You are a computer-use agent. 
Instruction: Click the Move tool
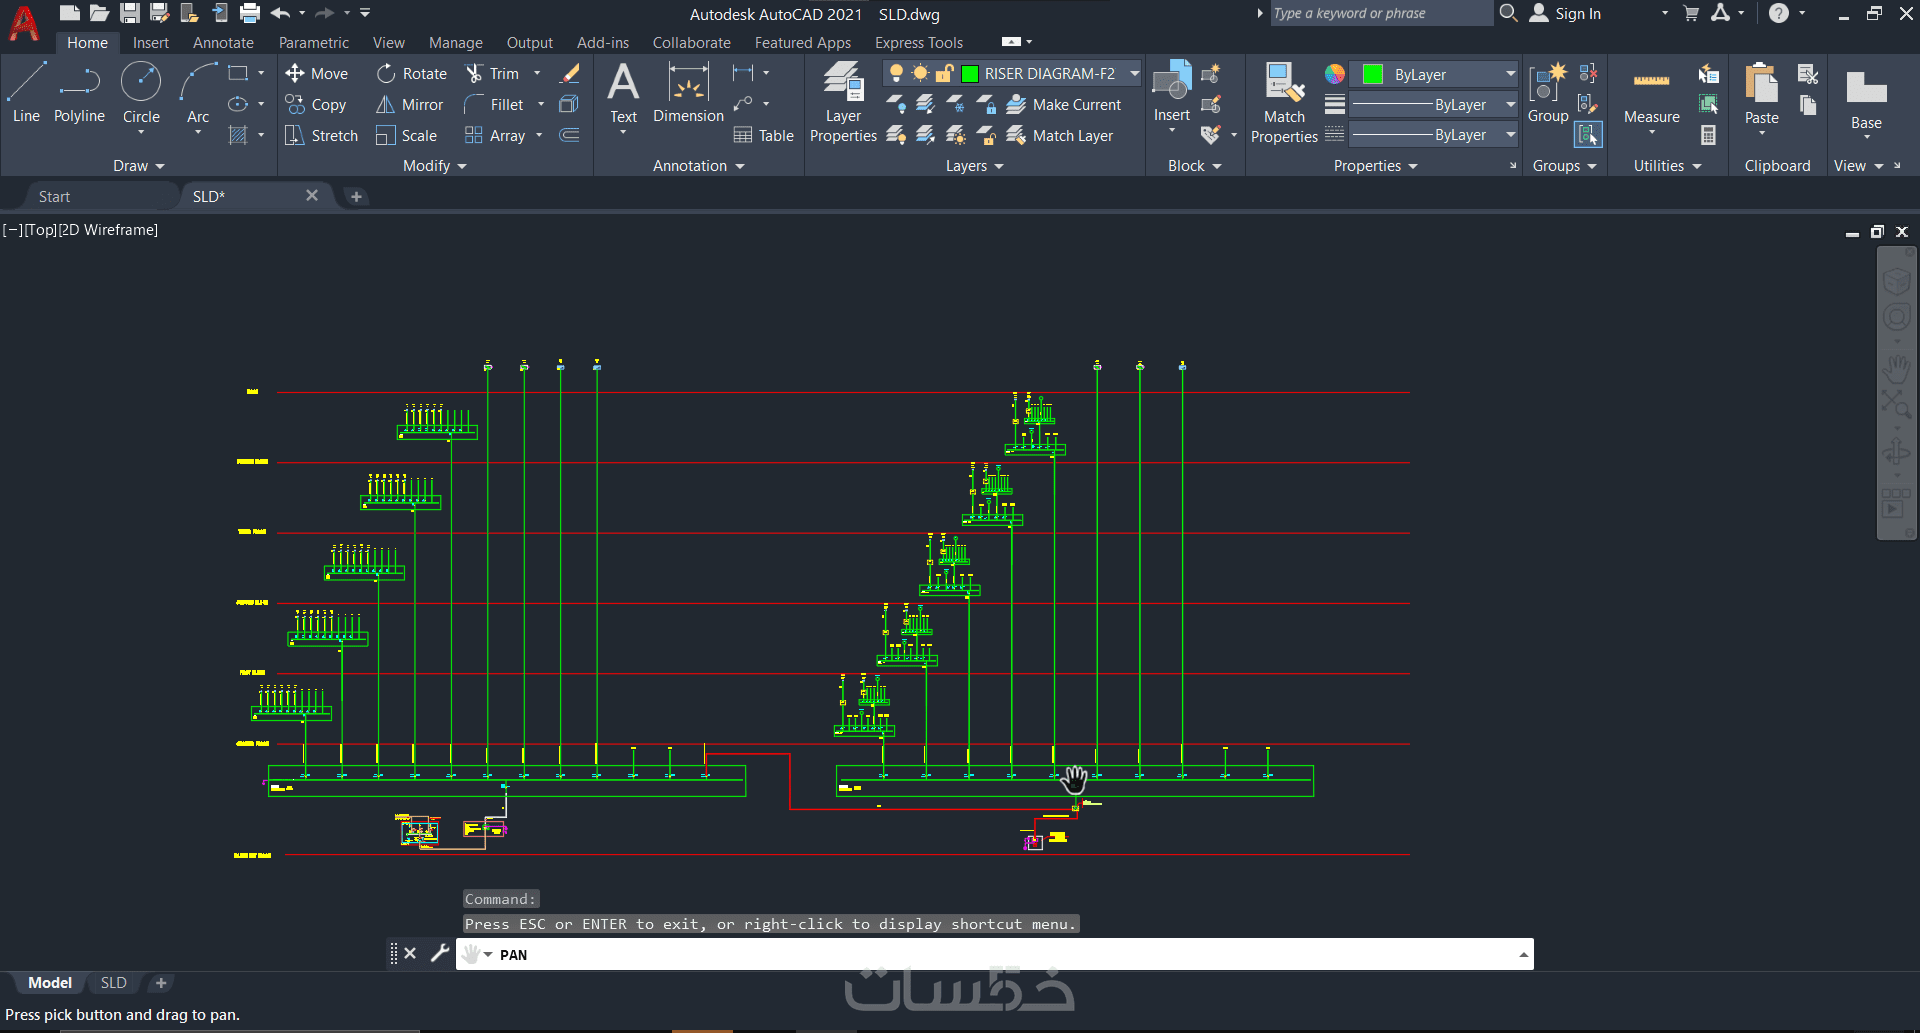pyautogui.click(x=316, y=73)
